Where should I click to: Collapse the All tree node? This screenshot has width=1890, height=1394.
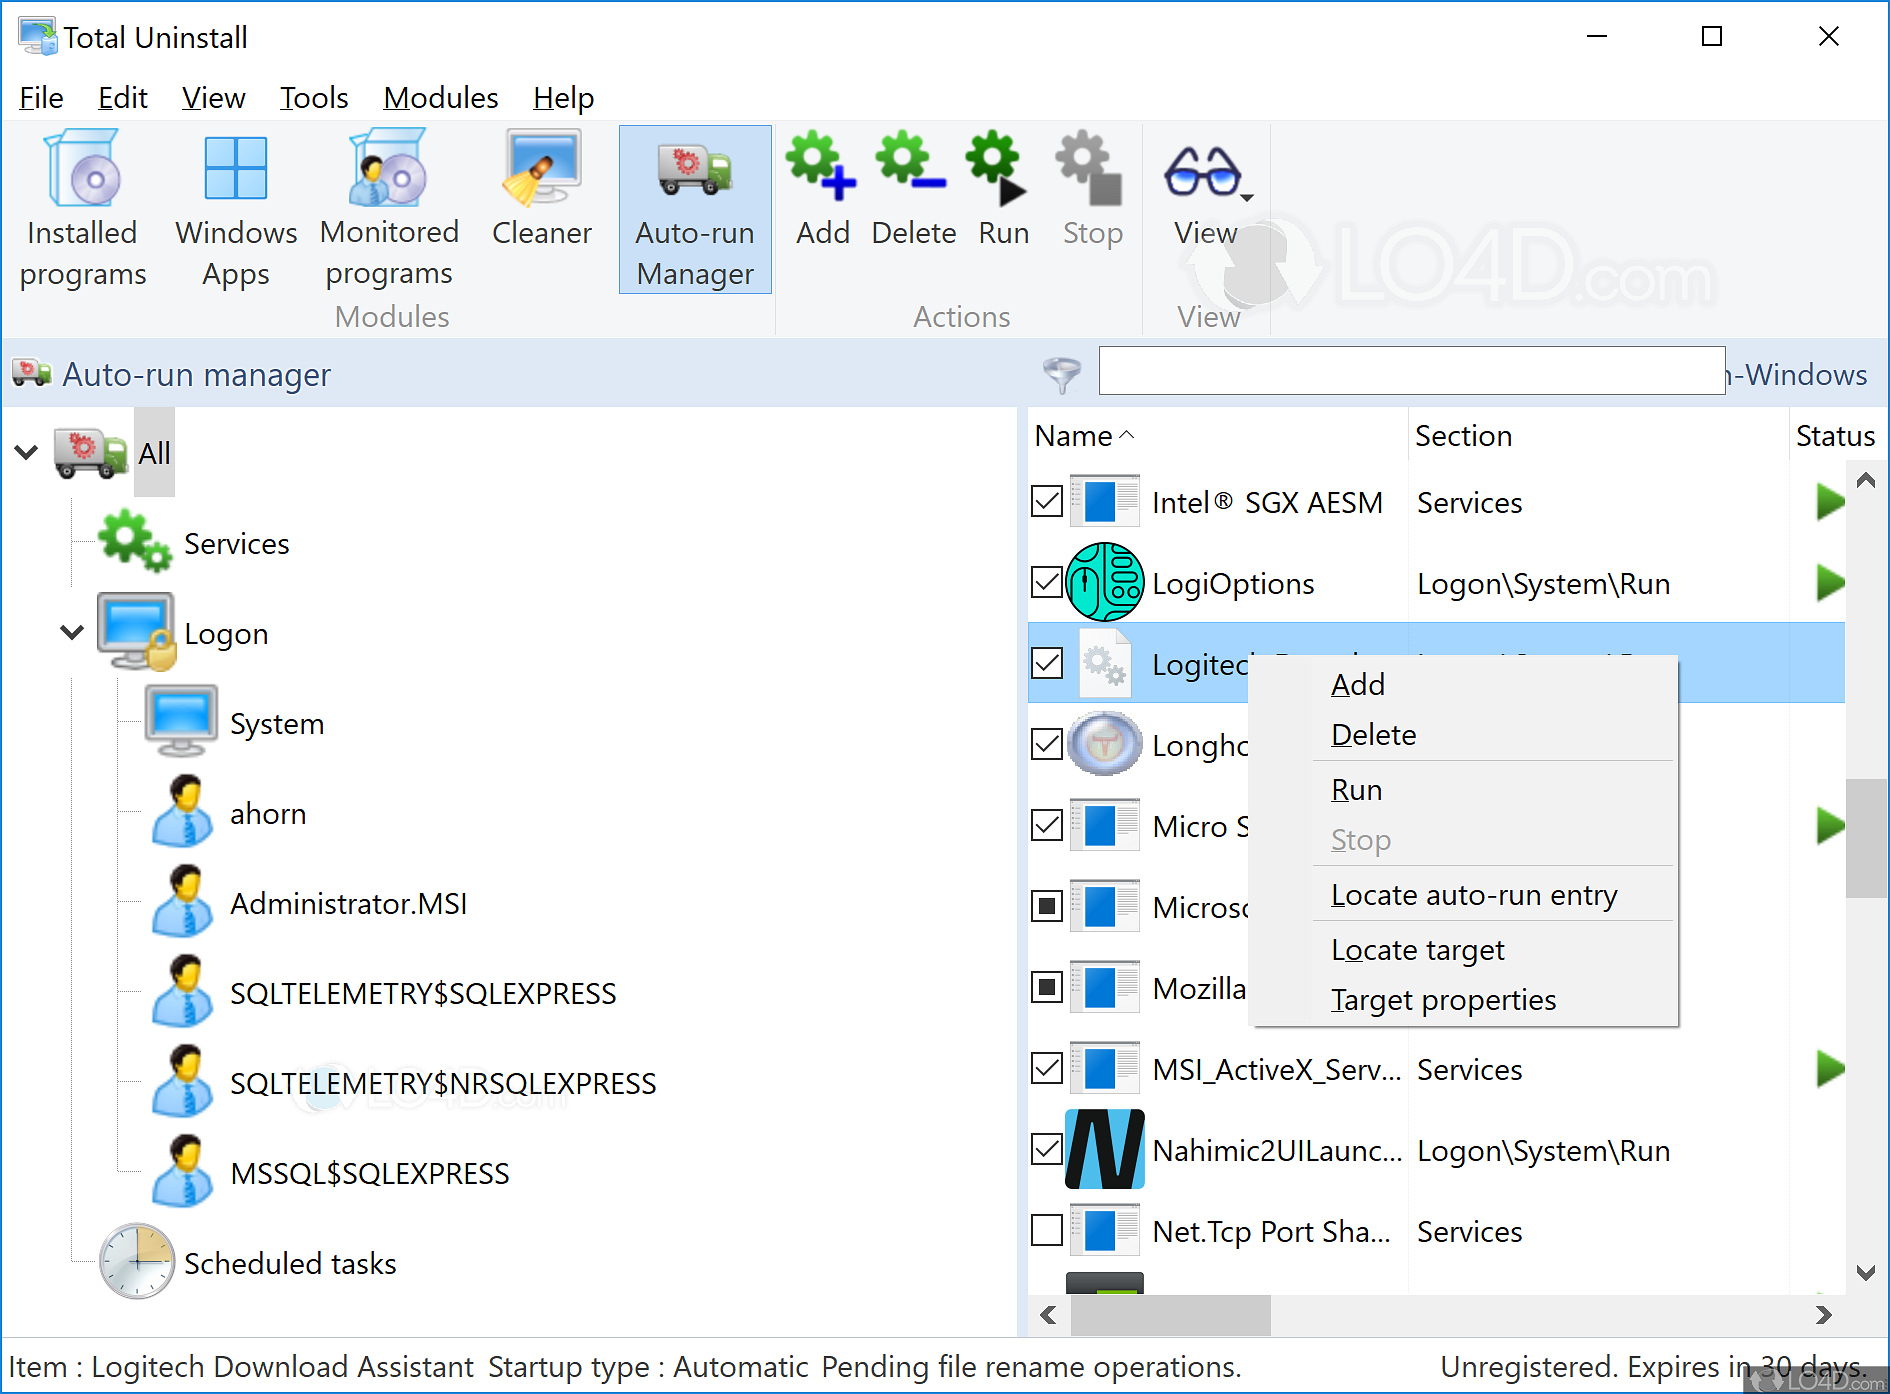click(x=27, y=451)
